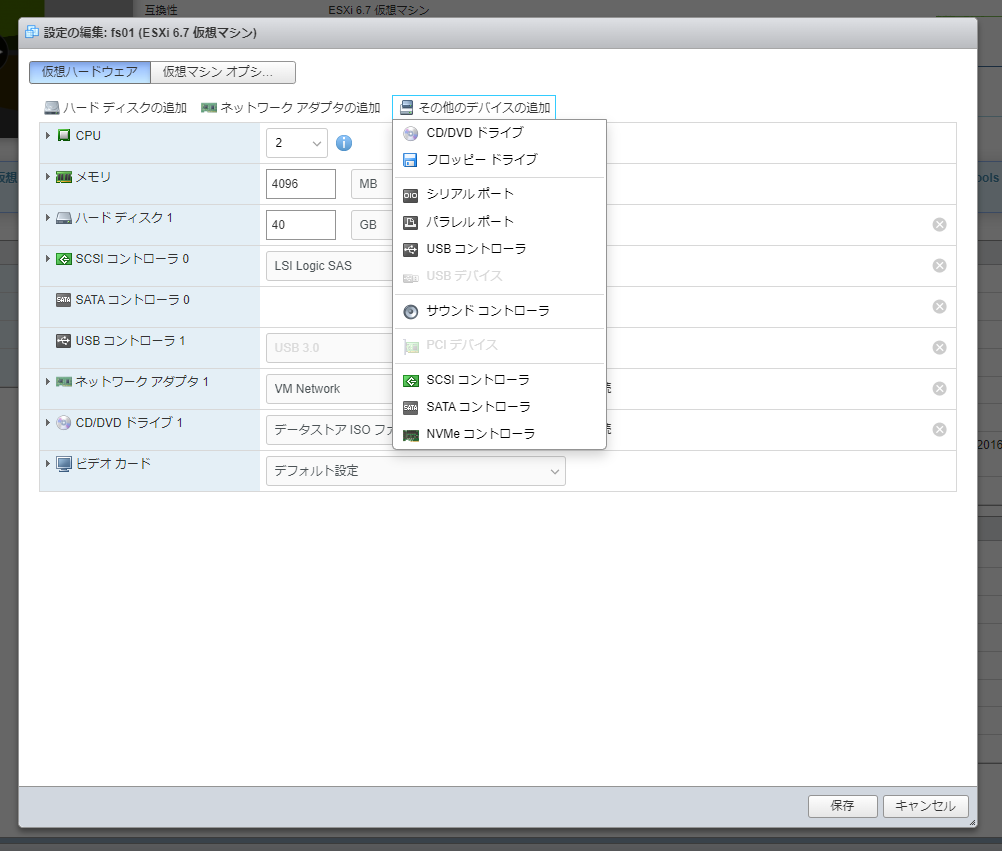The image size is (1002, 851).
Task: Click the ネットワーク アダプタ 1 icon
Action: 64,381
